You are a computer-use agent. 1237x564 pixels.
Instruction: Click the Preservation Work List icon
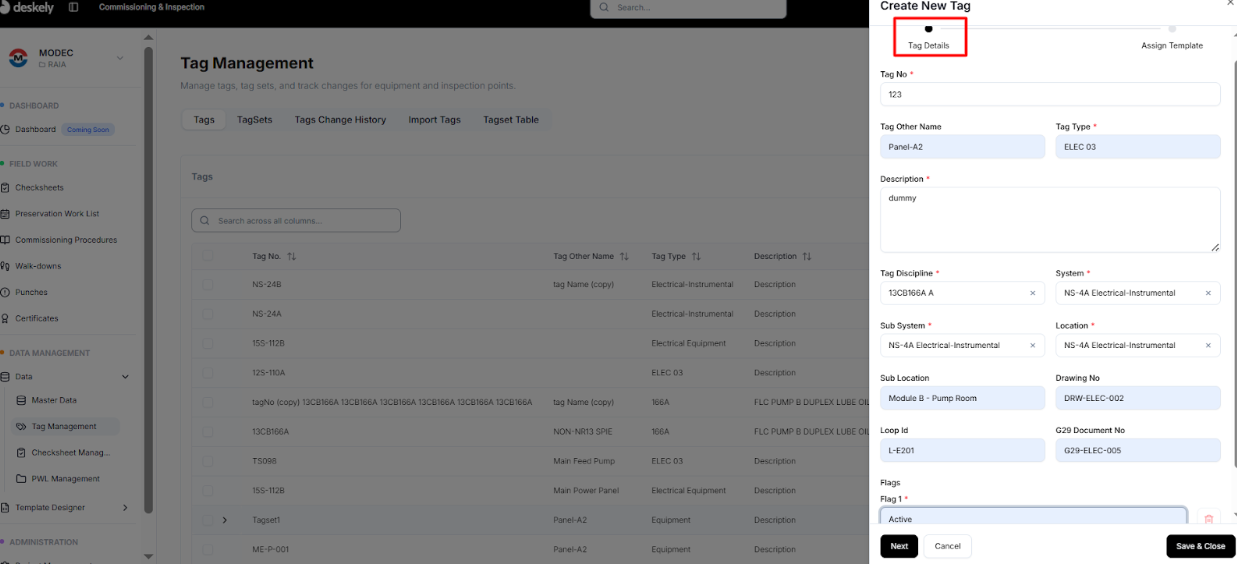pyautogui.click(x=5, y=214)
